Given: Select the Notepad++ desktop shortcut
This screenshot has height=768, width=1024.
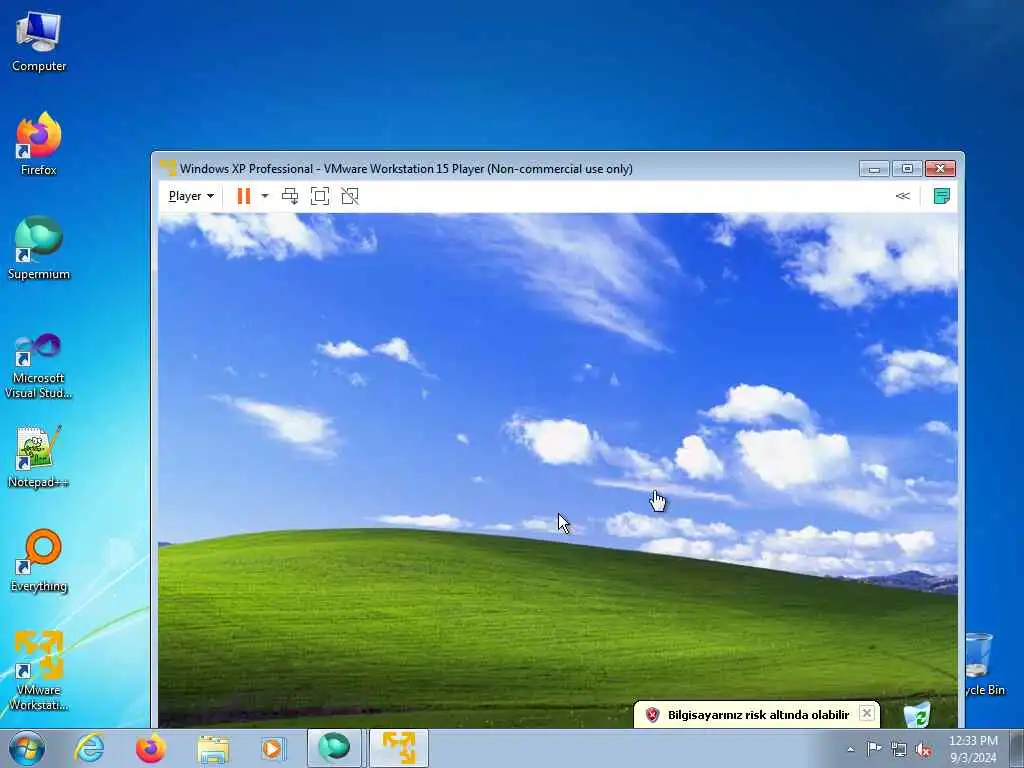Looking at the screenshot, I should point(39,456).
